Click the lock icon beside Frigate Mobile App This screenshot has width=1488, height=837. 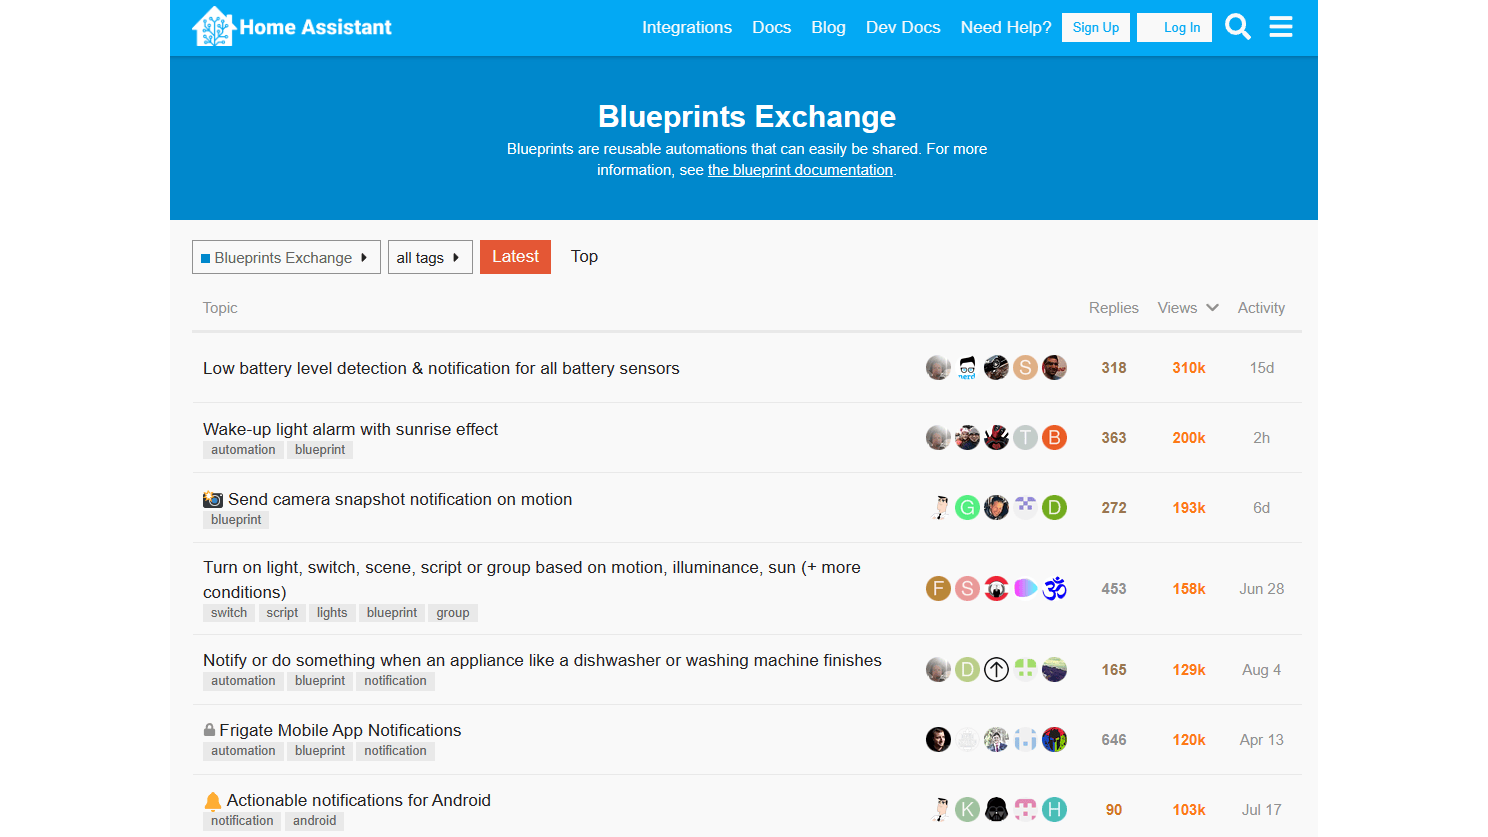pos(209,730)
